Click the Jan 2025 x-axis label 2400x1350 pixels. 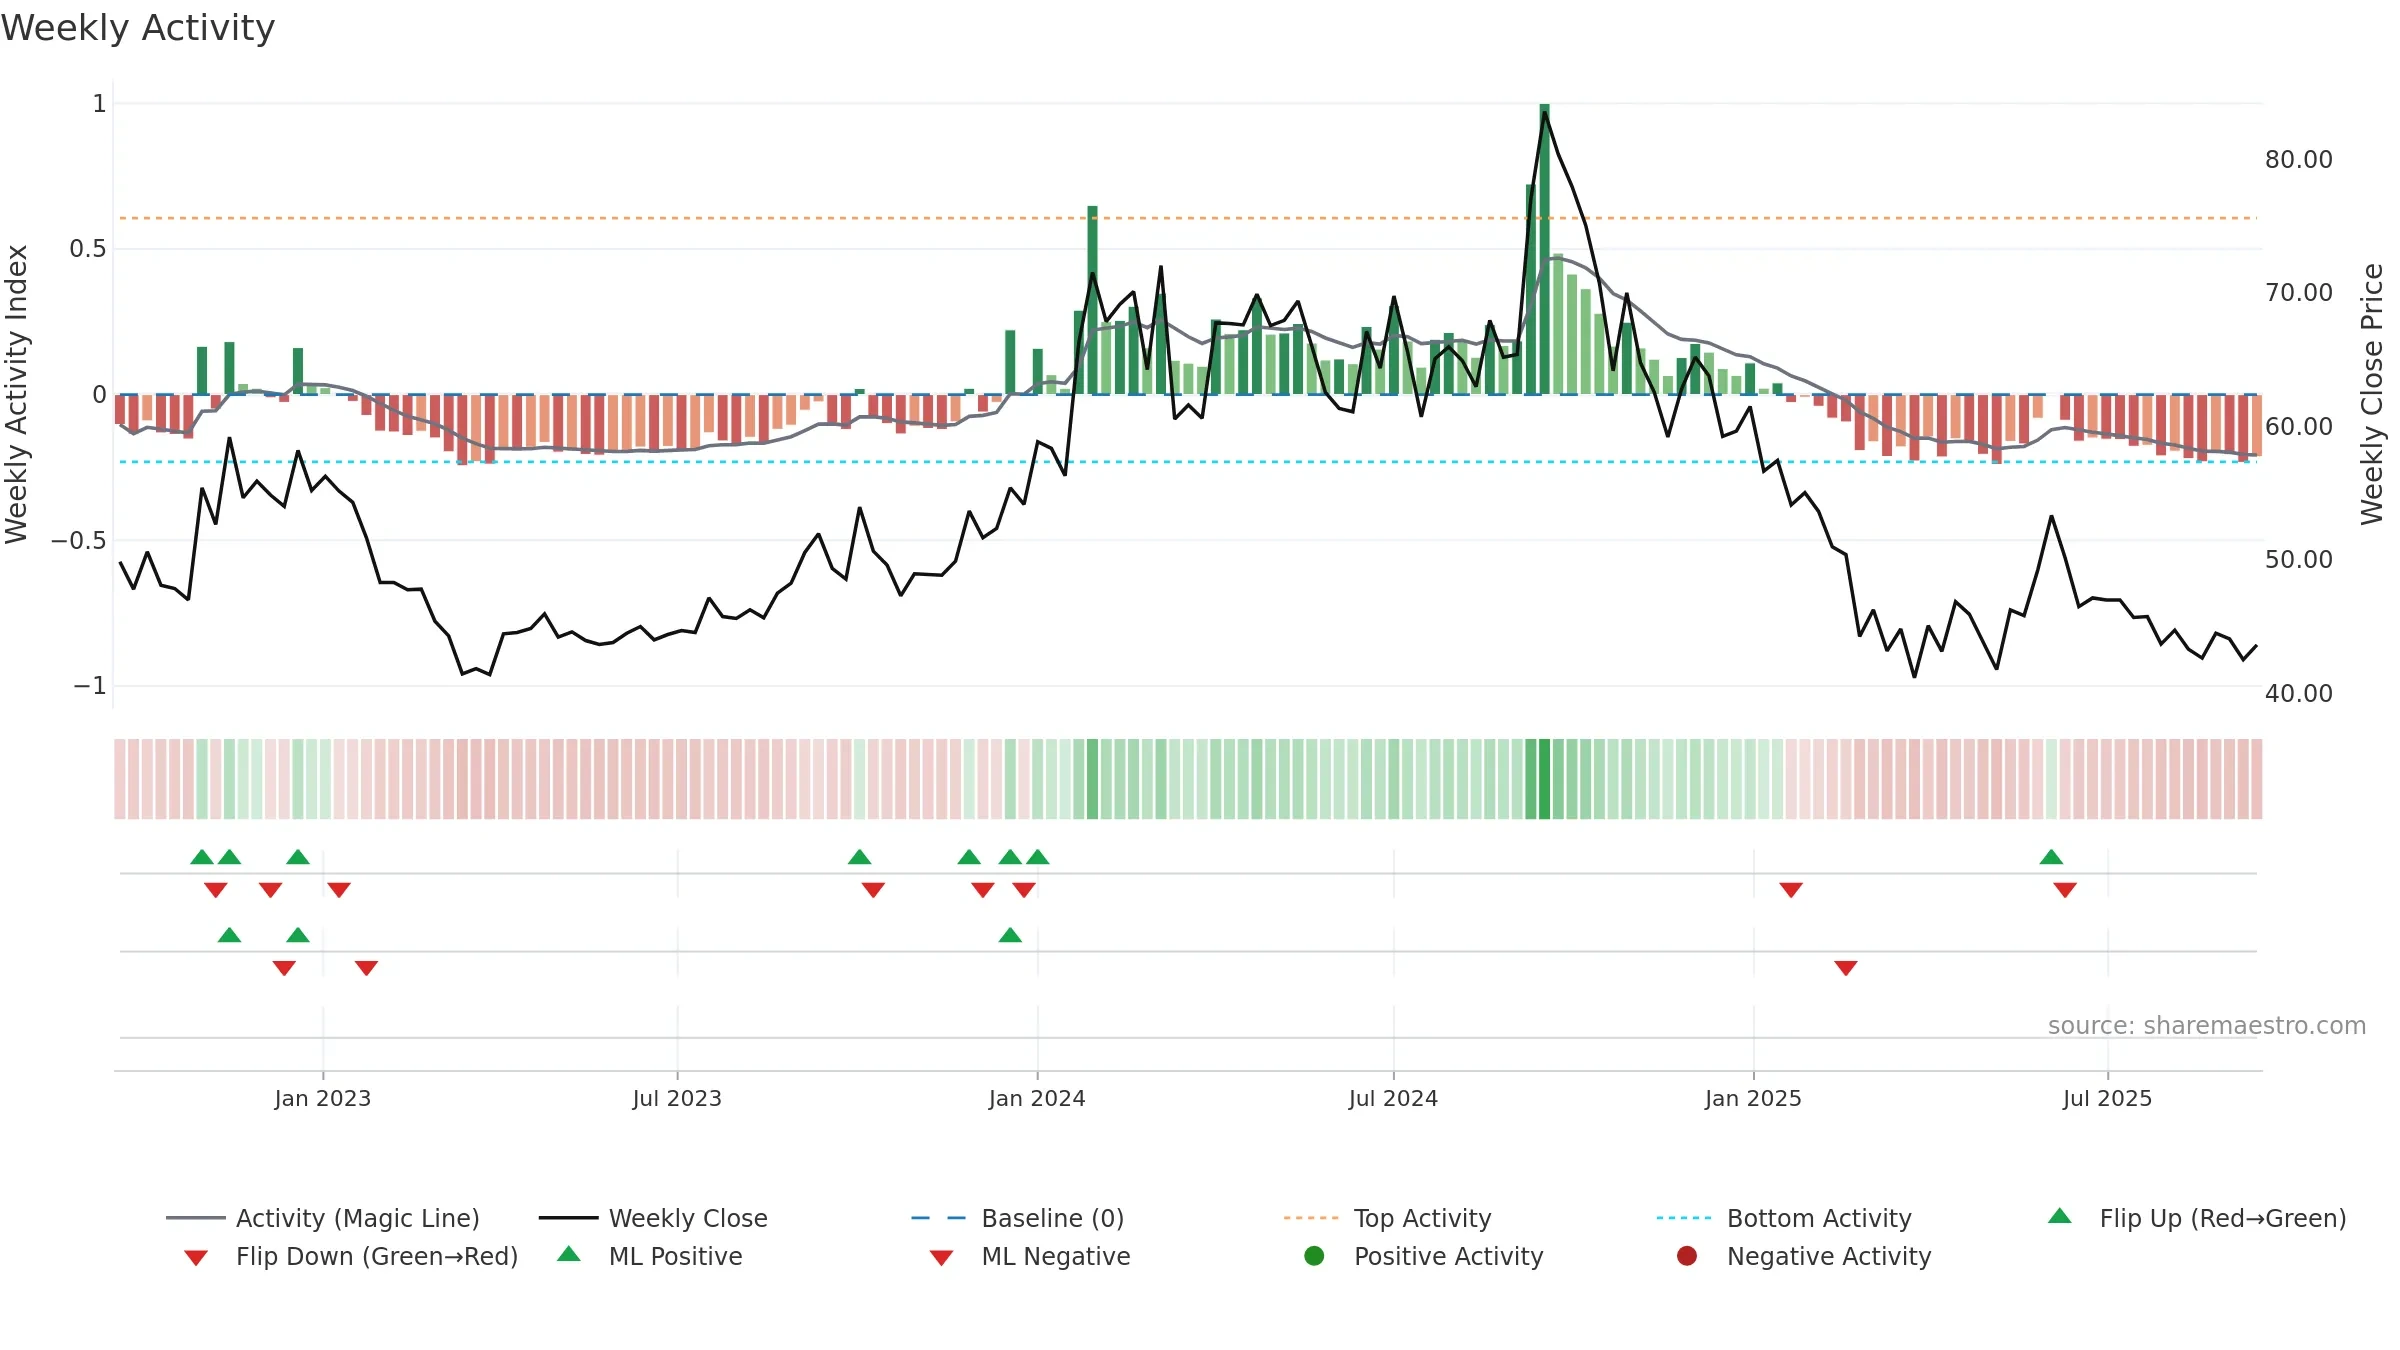(x=1753, y=1098)
